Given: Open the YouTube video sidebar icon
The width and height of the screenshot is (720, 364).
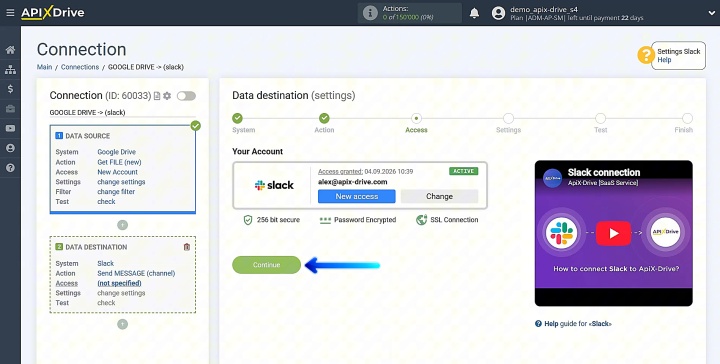Looking at the screenshot, I should (x=10, y=129).
